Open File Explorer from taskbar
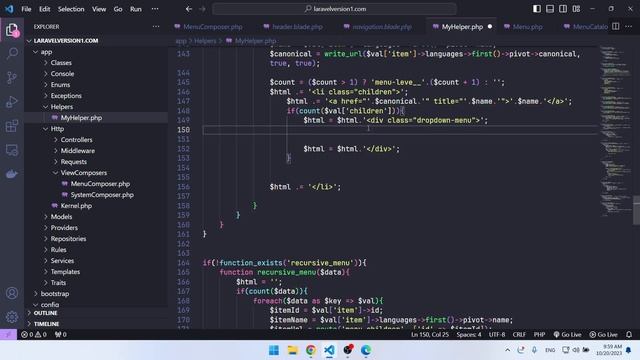The image size is (640, 360). [x=293, y=350]
